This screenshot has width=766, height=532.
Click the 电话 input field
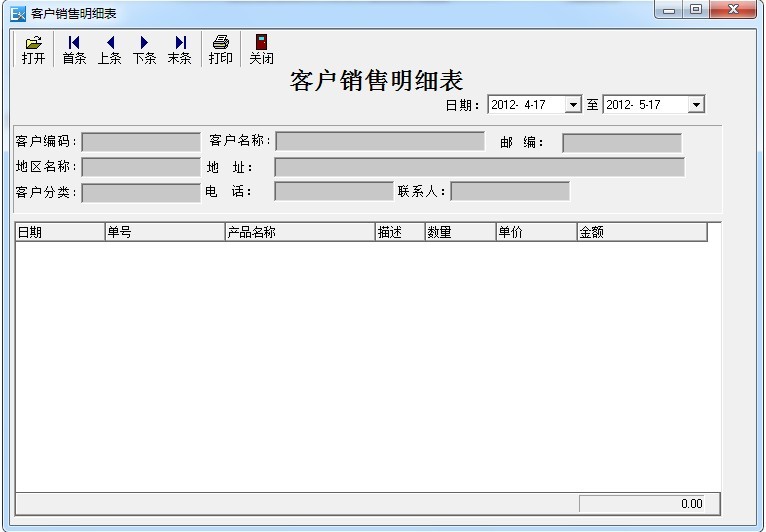tap(334, 191)
